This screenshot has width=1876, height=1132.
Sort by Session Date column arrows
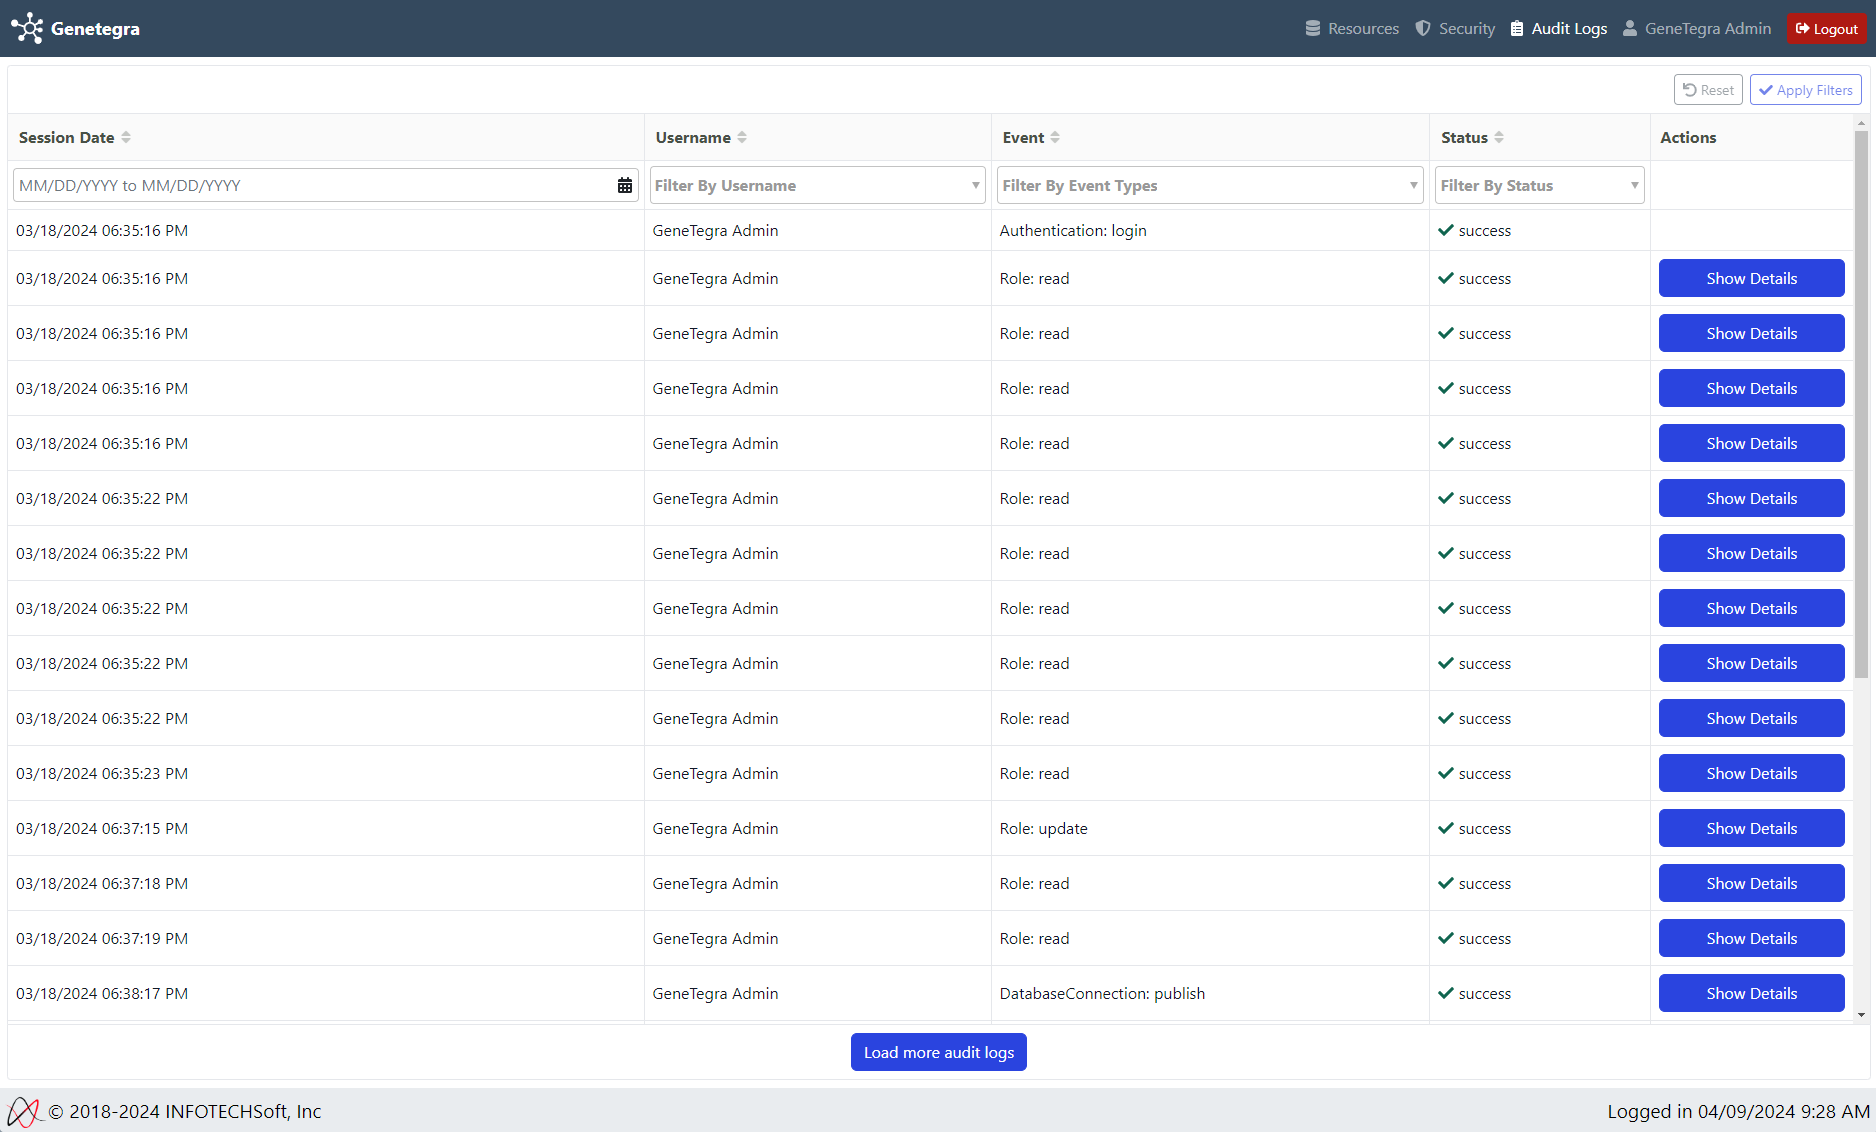(126, 138)
